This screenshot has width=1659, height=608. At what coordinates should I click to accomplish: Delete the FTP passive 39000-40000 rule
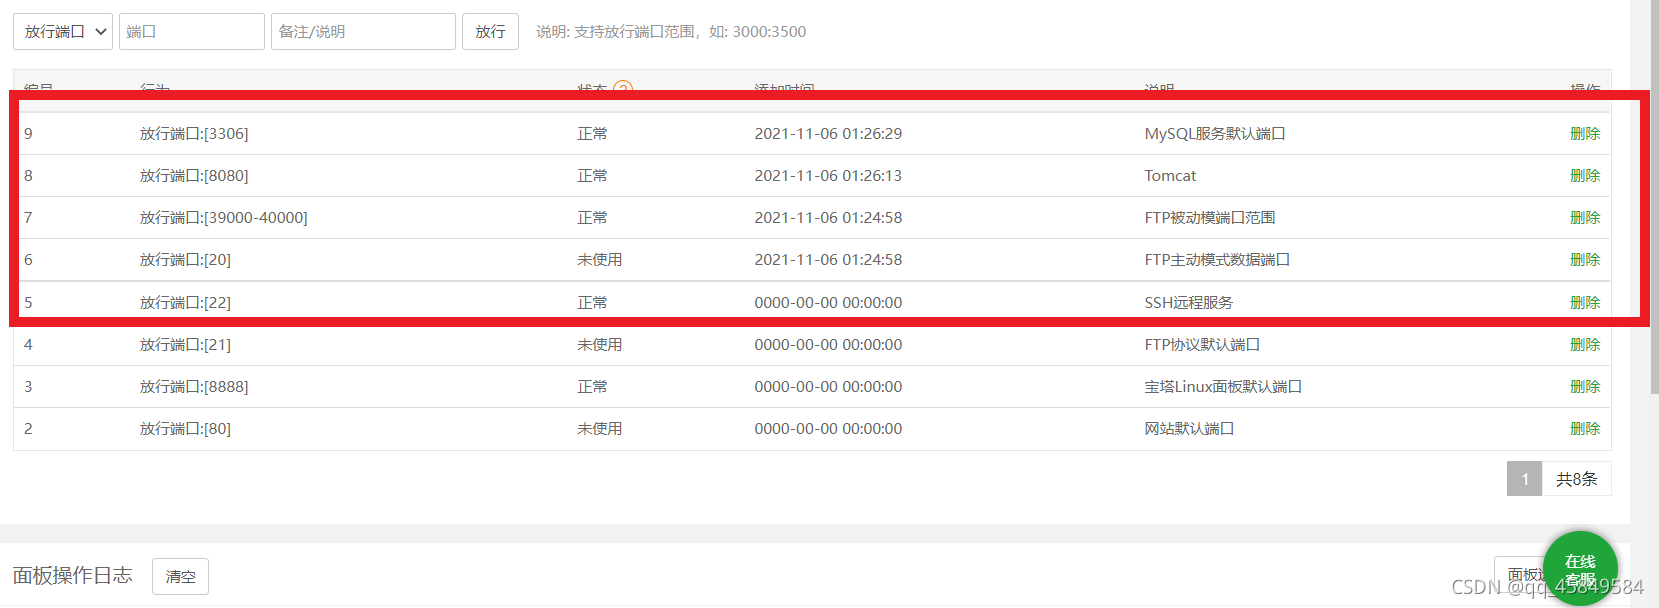point(1585,217)
